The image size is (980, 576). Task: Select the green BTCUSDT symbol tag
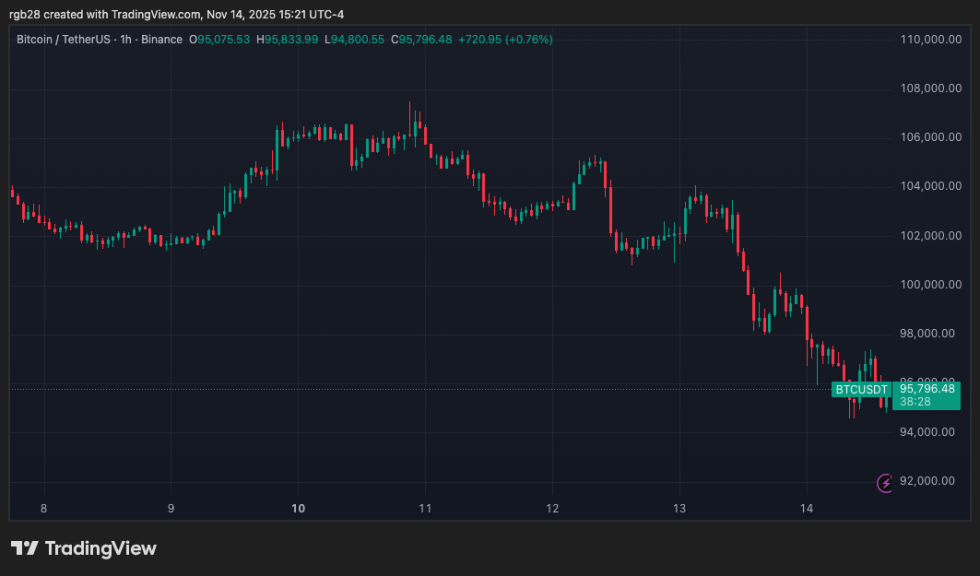point(861,389)
